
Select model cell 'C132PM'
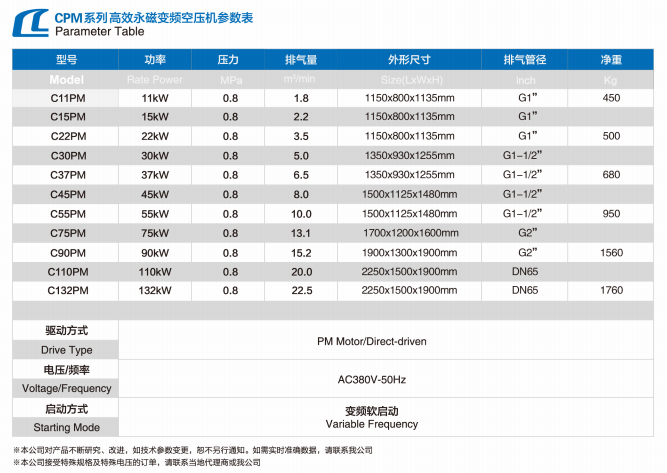click(x=68, y=291)
